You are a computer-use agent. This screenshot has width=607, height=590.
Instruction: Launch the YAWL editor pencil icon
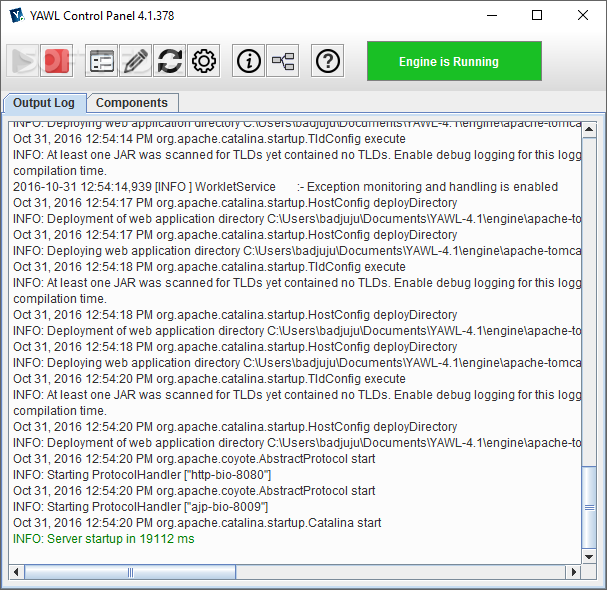pyautogui.click(x=135, y=61)
